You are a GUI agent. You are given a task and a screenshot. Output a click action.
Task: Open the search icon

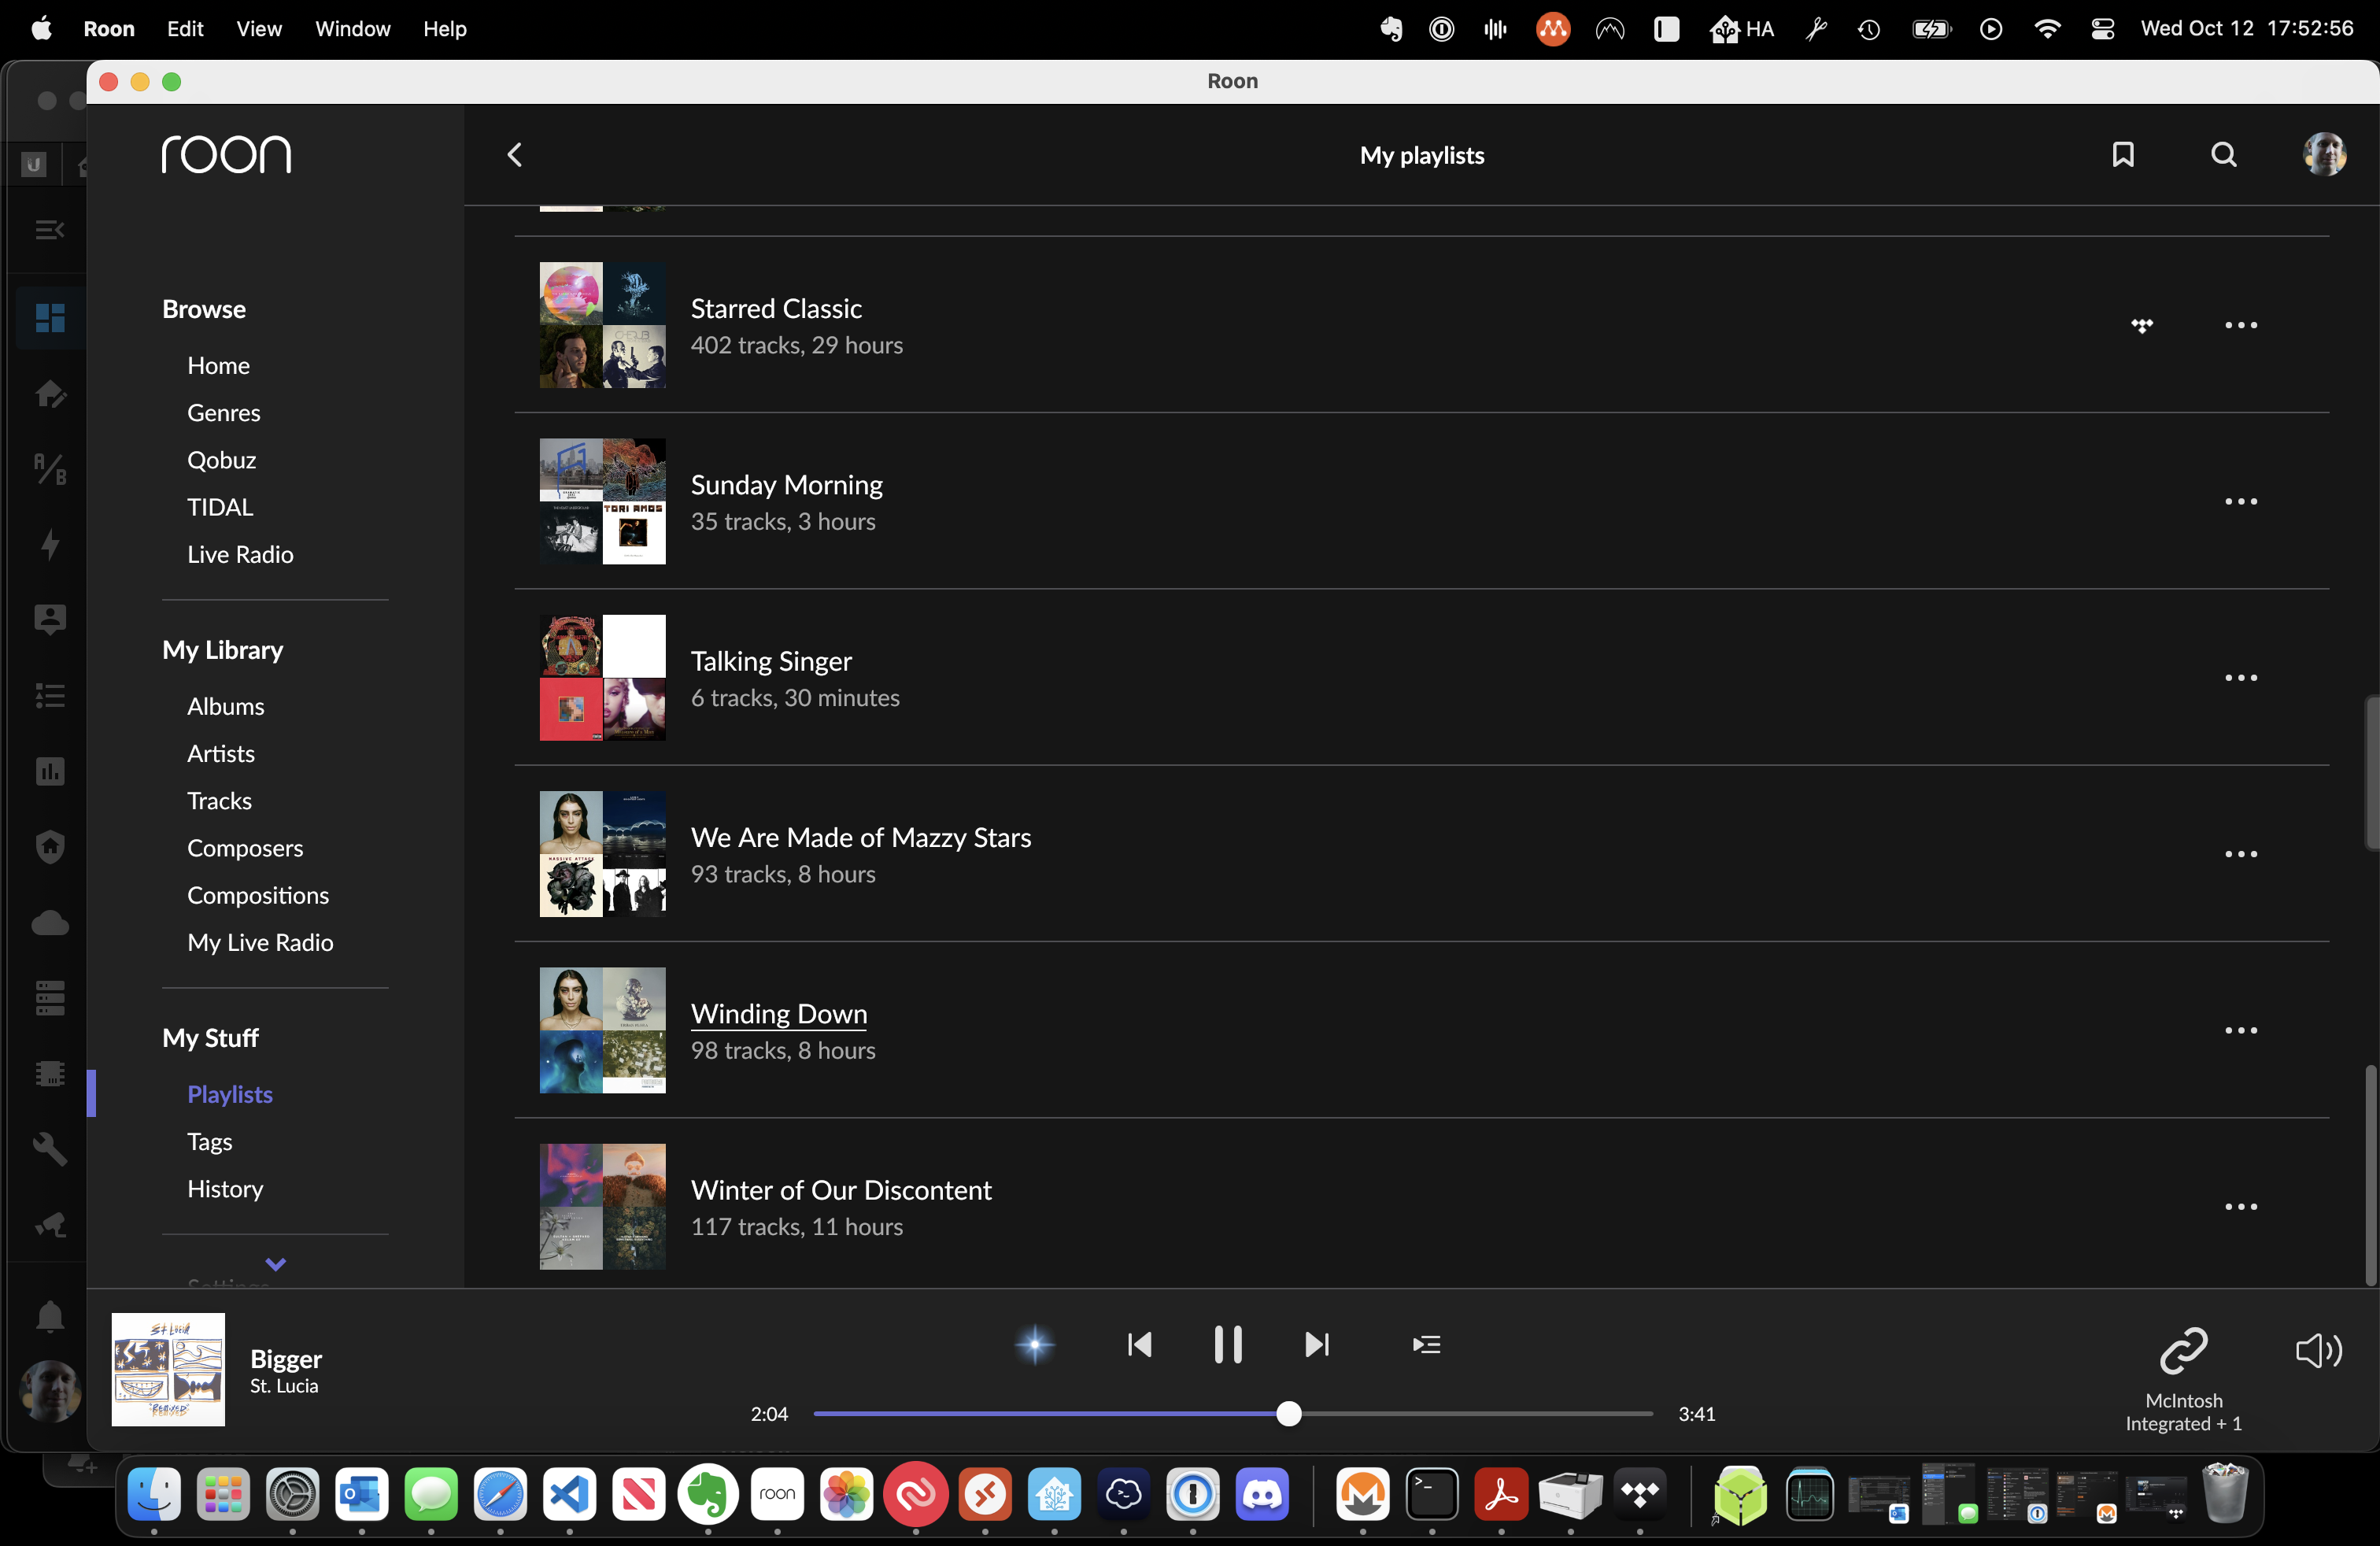[2223, 154]
